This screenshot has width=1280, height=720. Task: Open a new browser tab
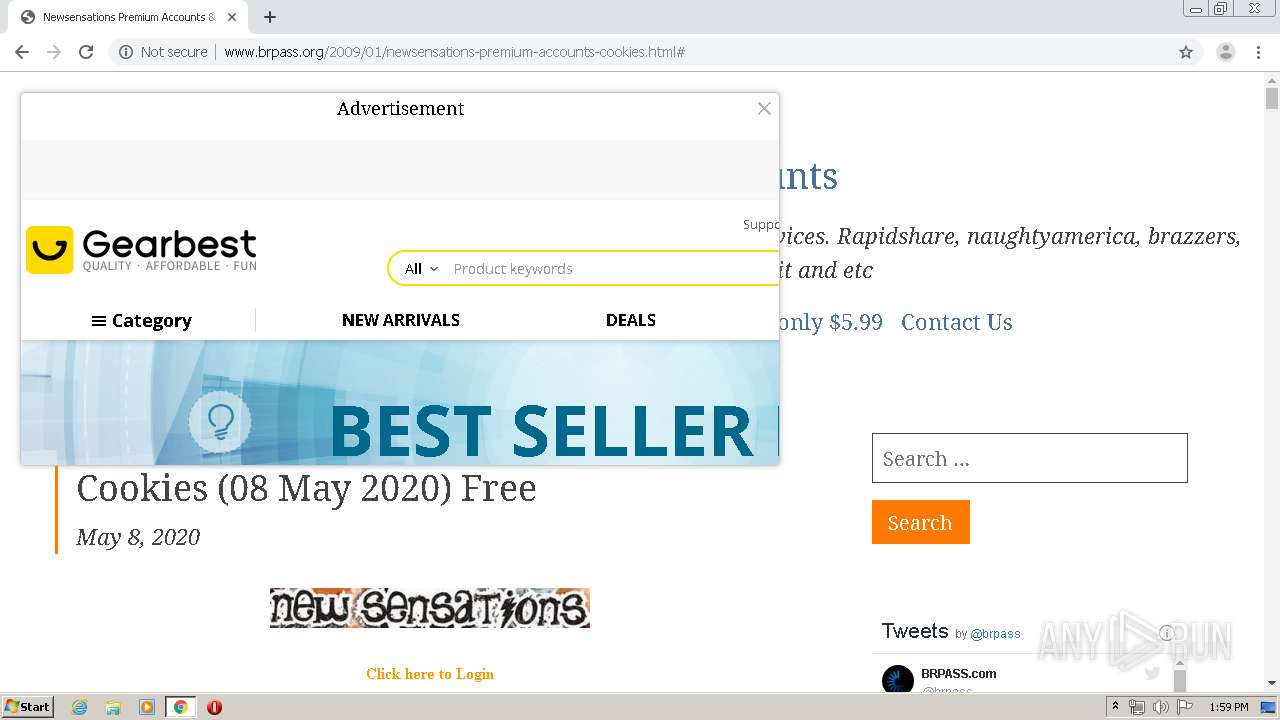pyautogui.click(x=270, y=17)
